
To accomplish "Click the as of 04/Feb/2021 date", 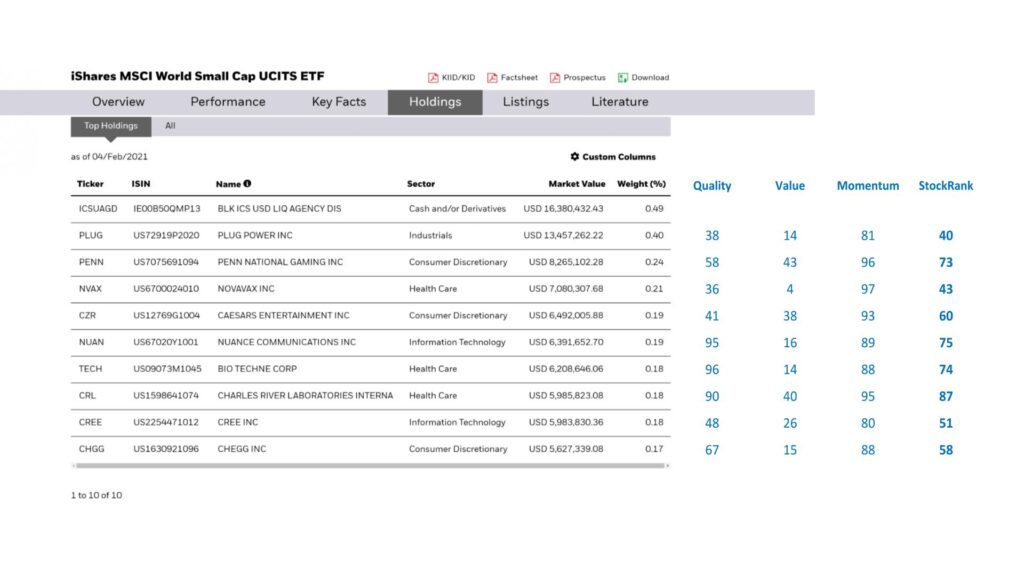I will [109, 157].
